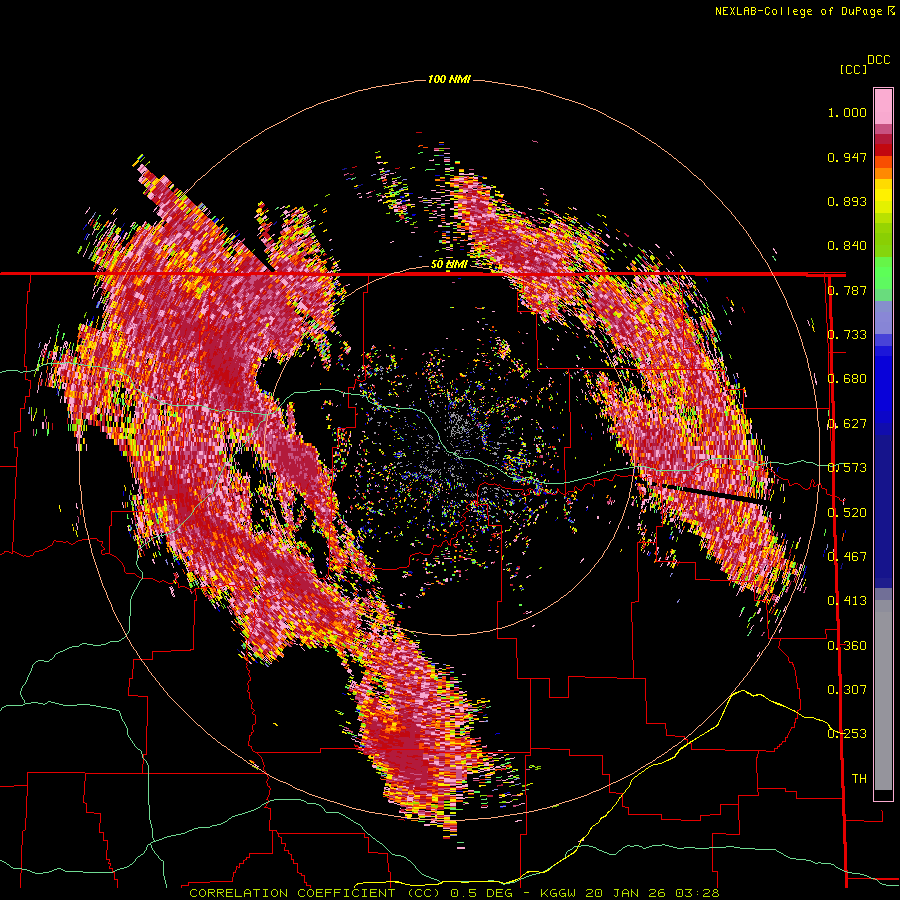
Task: Pick the bright green legend color band
Action: click(x=883, y=273)
